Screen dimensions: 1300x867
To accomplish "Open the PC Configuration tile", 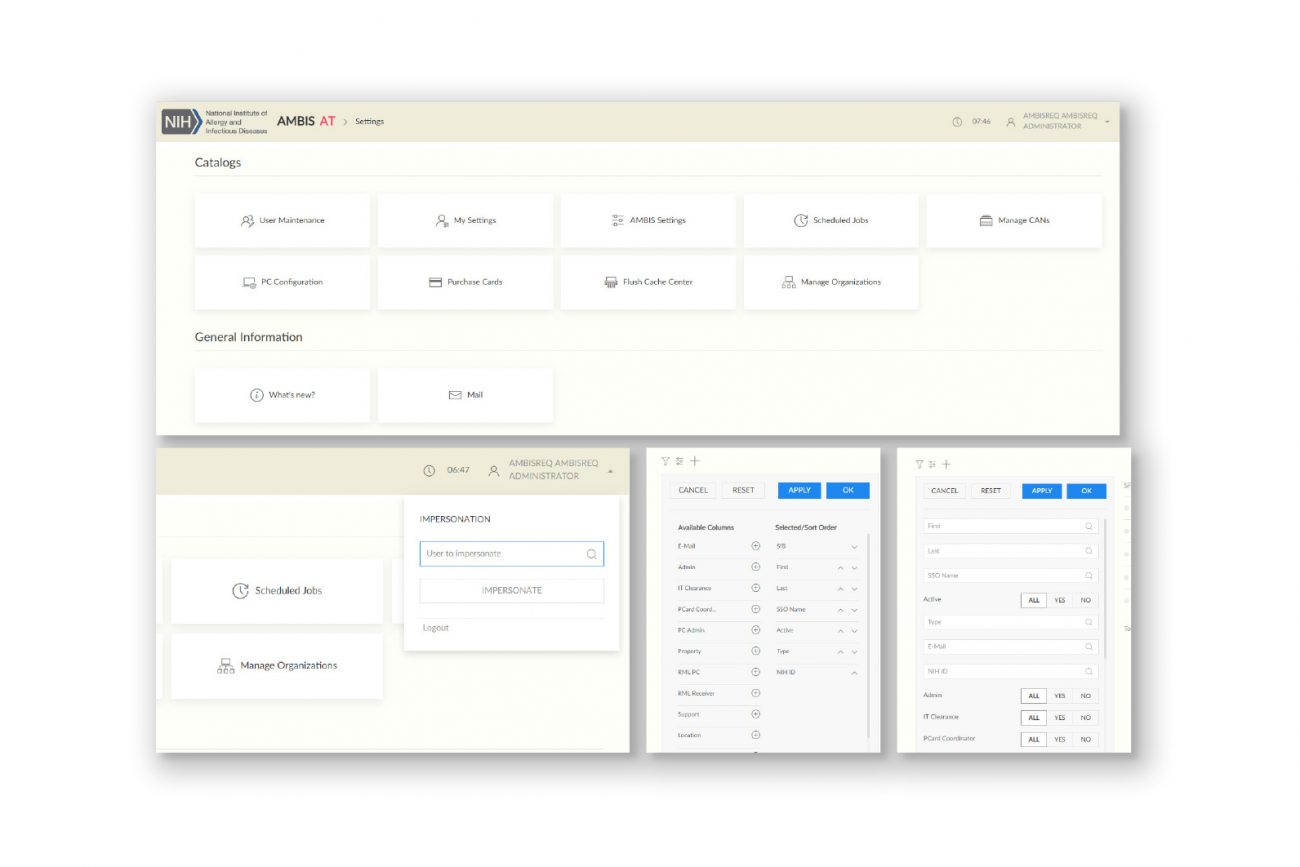I will coord(282,283).
